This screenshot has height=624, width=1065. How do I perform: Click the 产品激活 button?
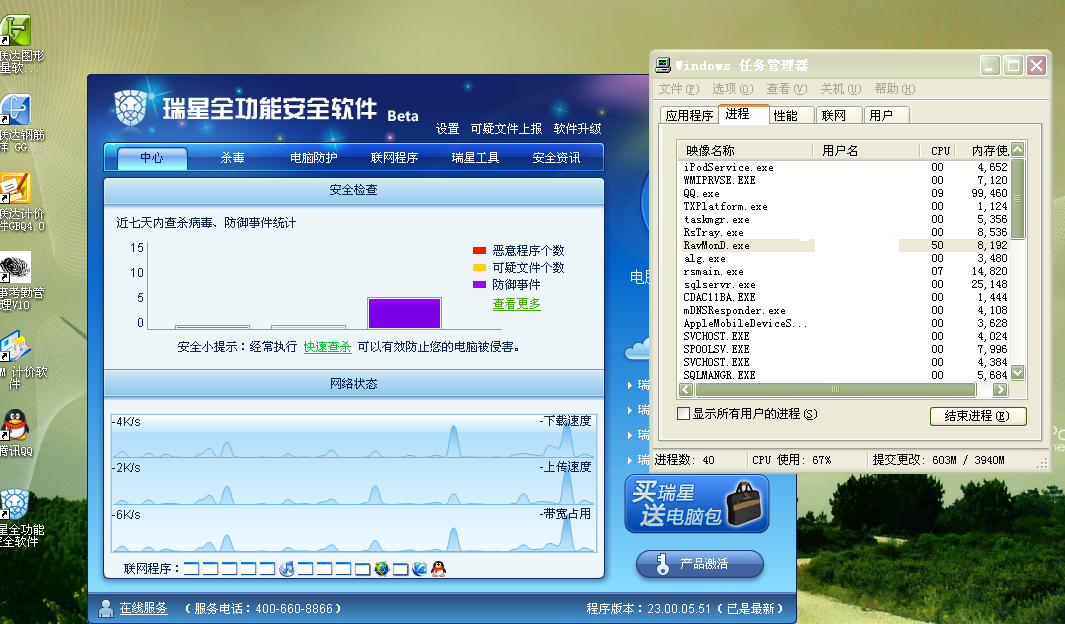point(700,564)
